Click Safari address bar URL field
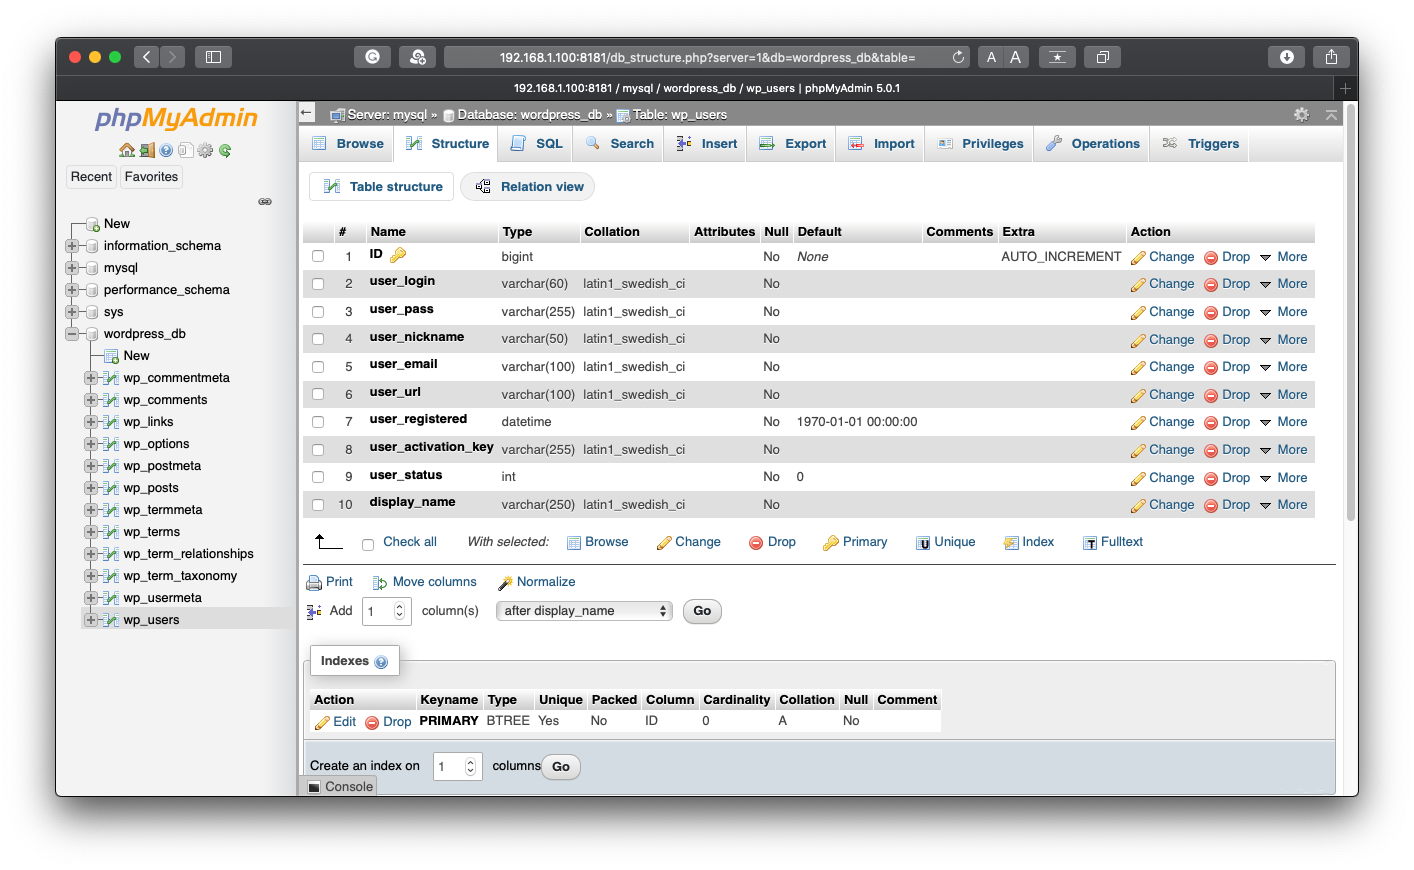 (708, 57)
